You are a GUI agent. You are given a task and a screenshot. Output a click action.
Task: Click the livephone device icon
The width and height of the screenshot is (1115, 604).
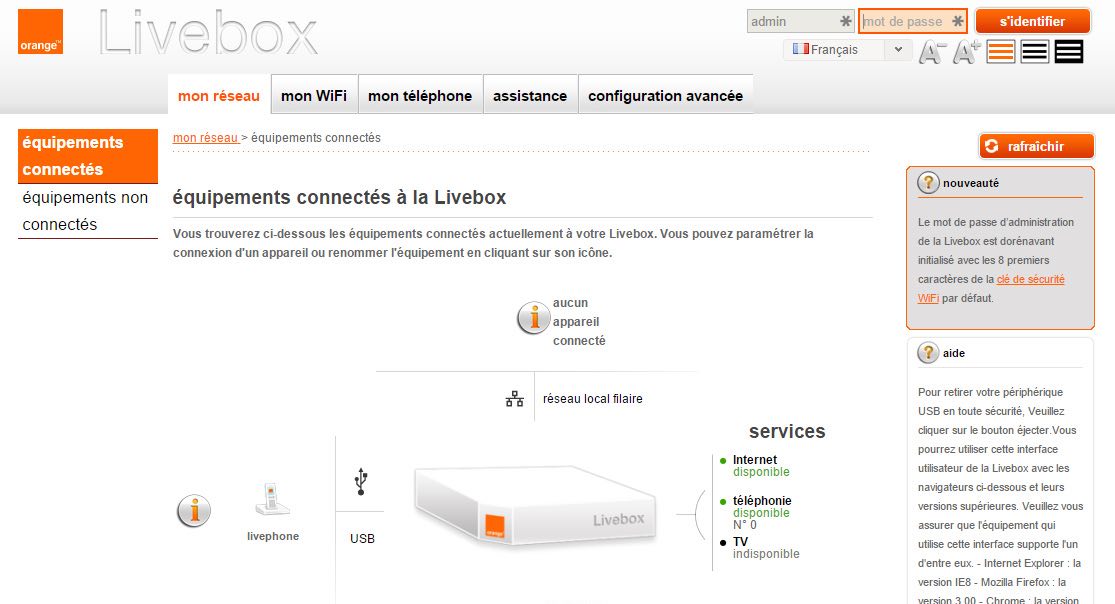click(273, 499)
